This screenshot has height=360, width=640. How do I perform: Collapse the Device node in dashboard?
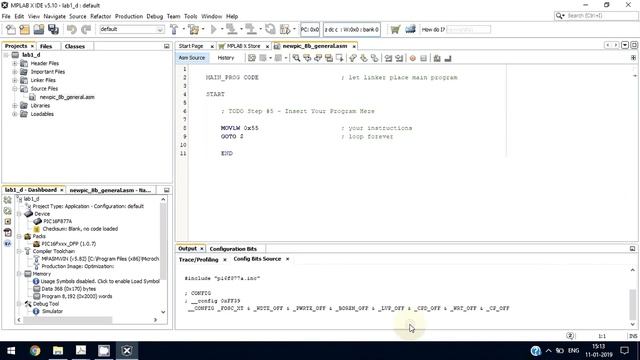click(x=19, y=214)
